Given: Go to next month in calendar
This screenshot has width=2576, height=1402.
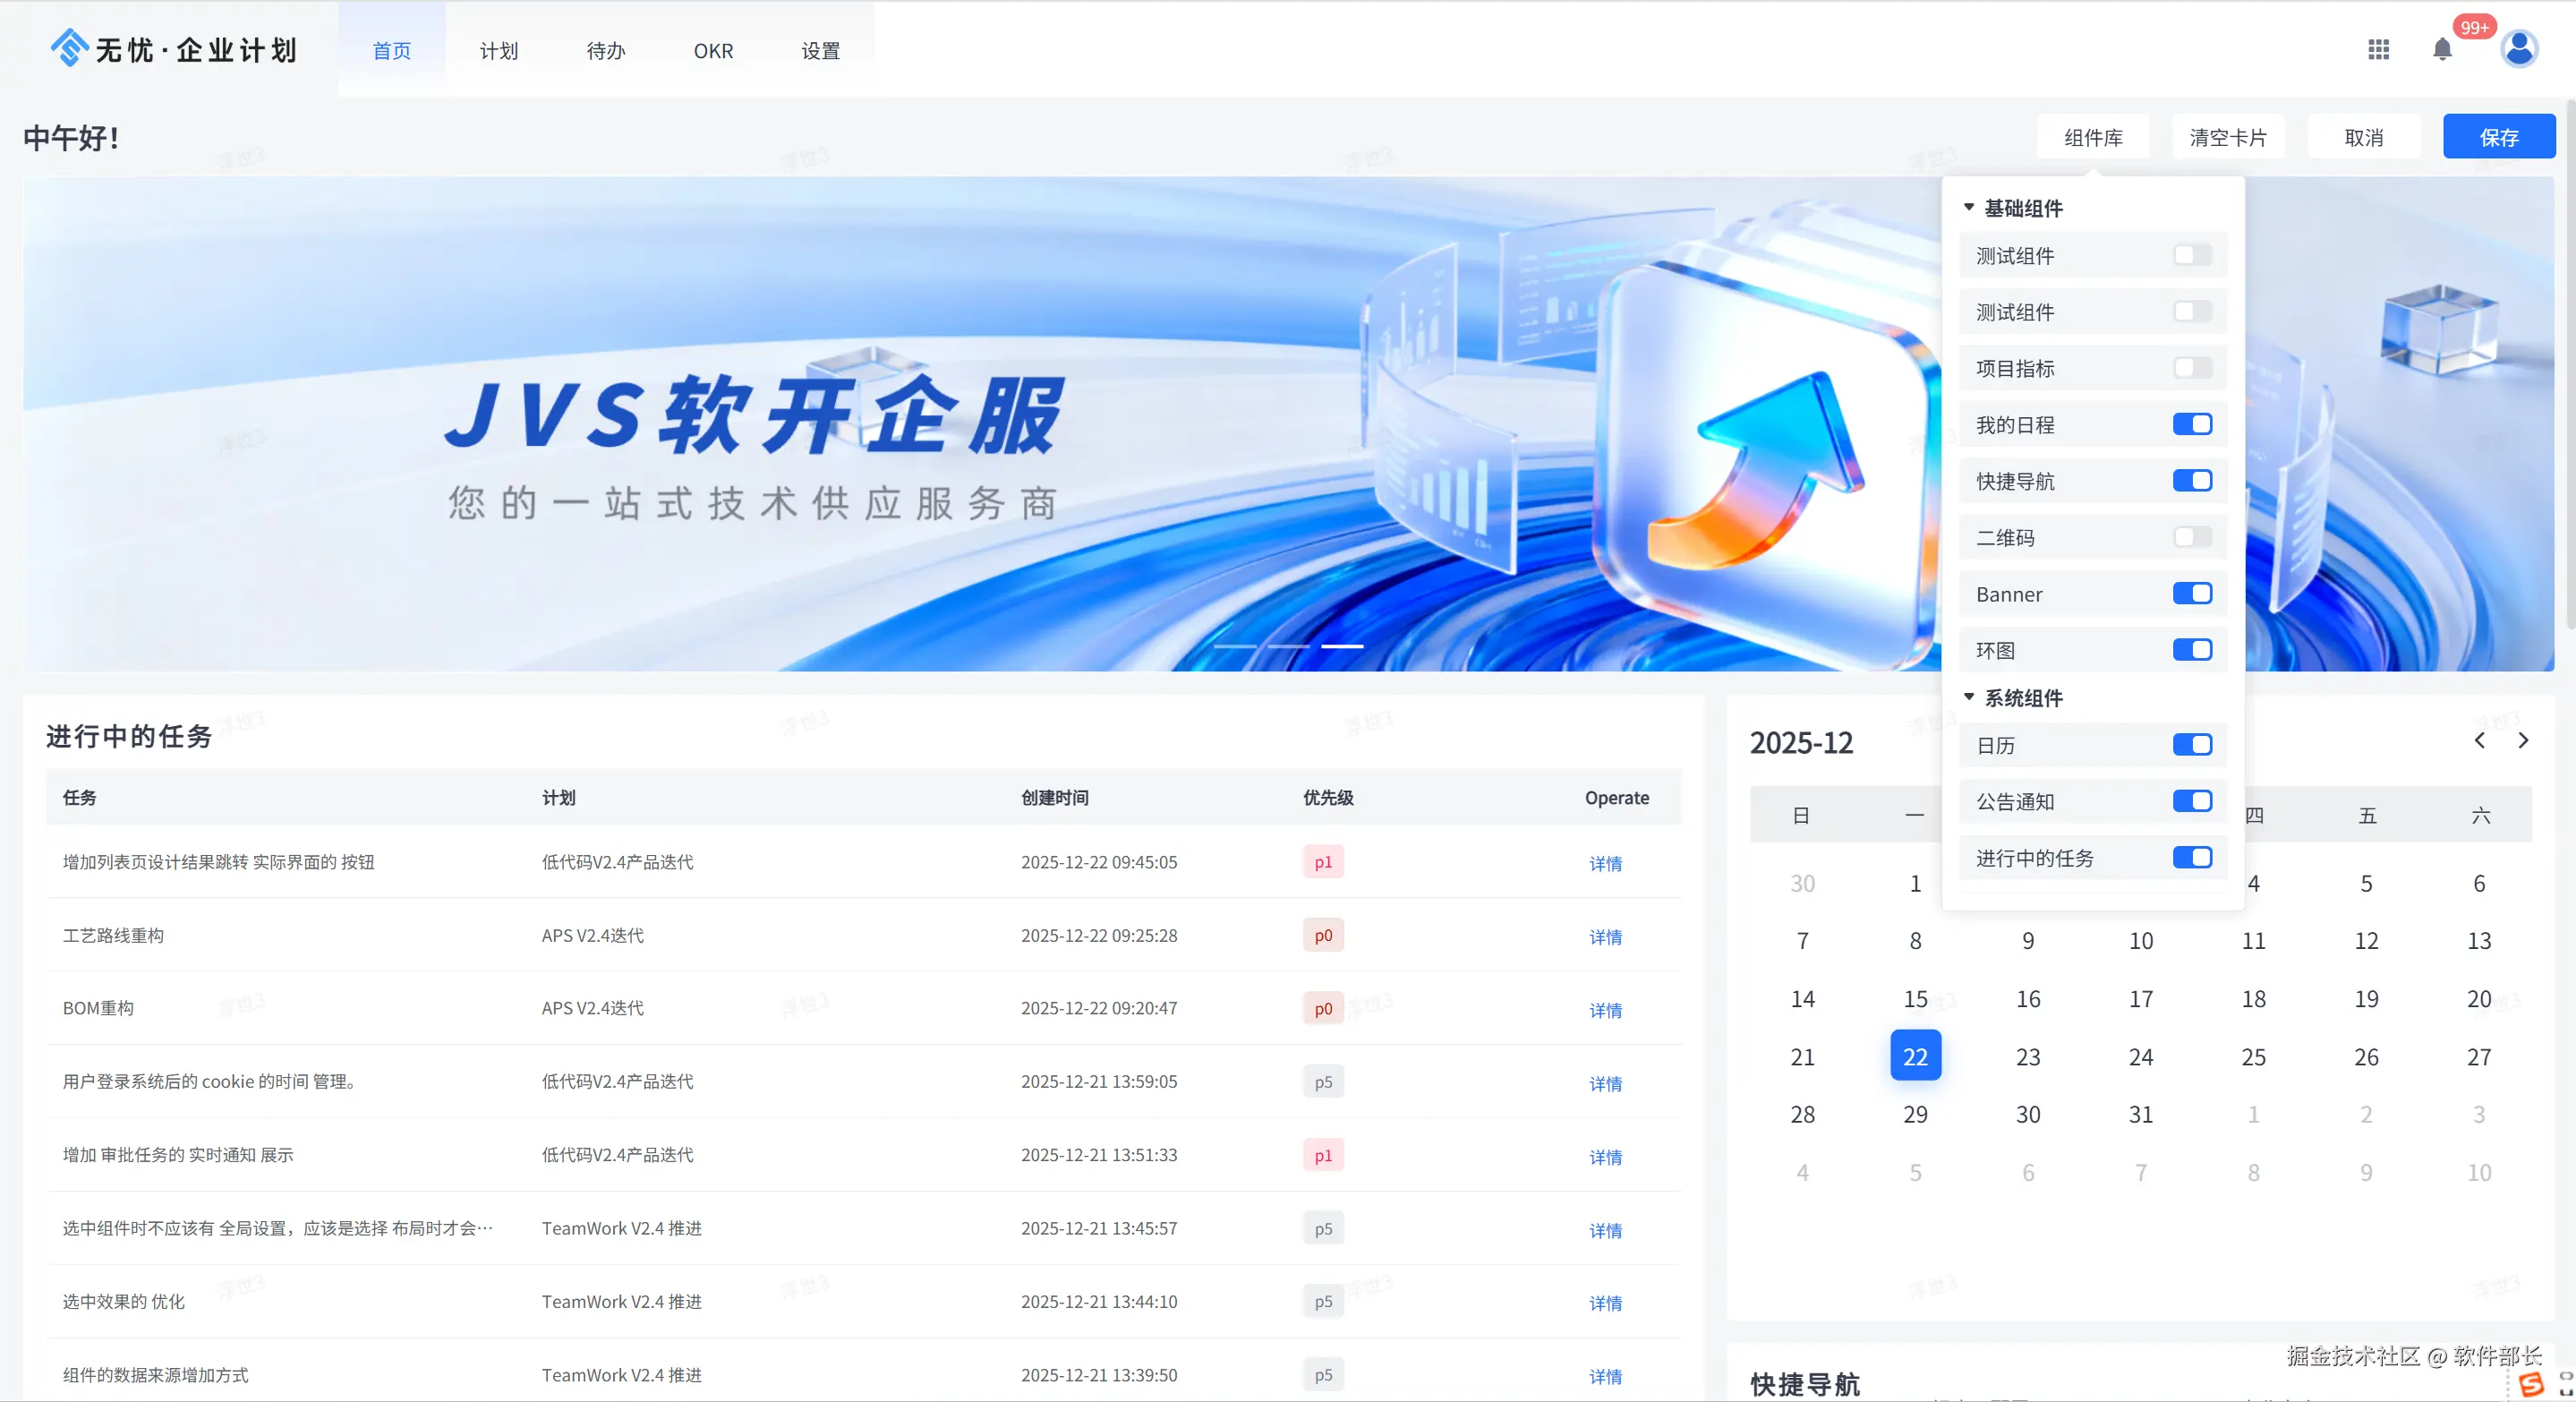Looking at the screenshot, I should 2523,741.
